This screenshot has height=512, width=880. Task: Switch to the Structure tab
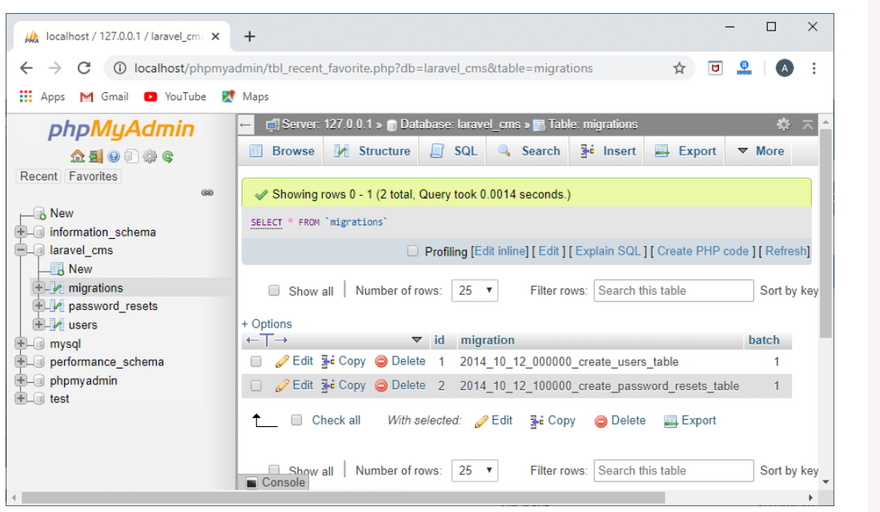[x=372, y=151]
